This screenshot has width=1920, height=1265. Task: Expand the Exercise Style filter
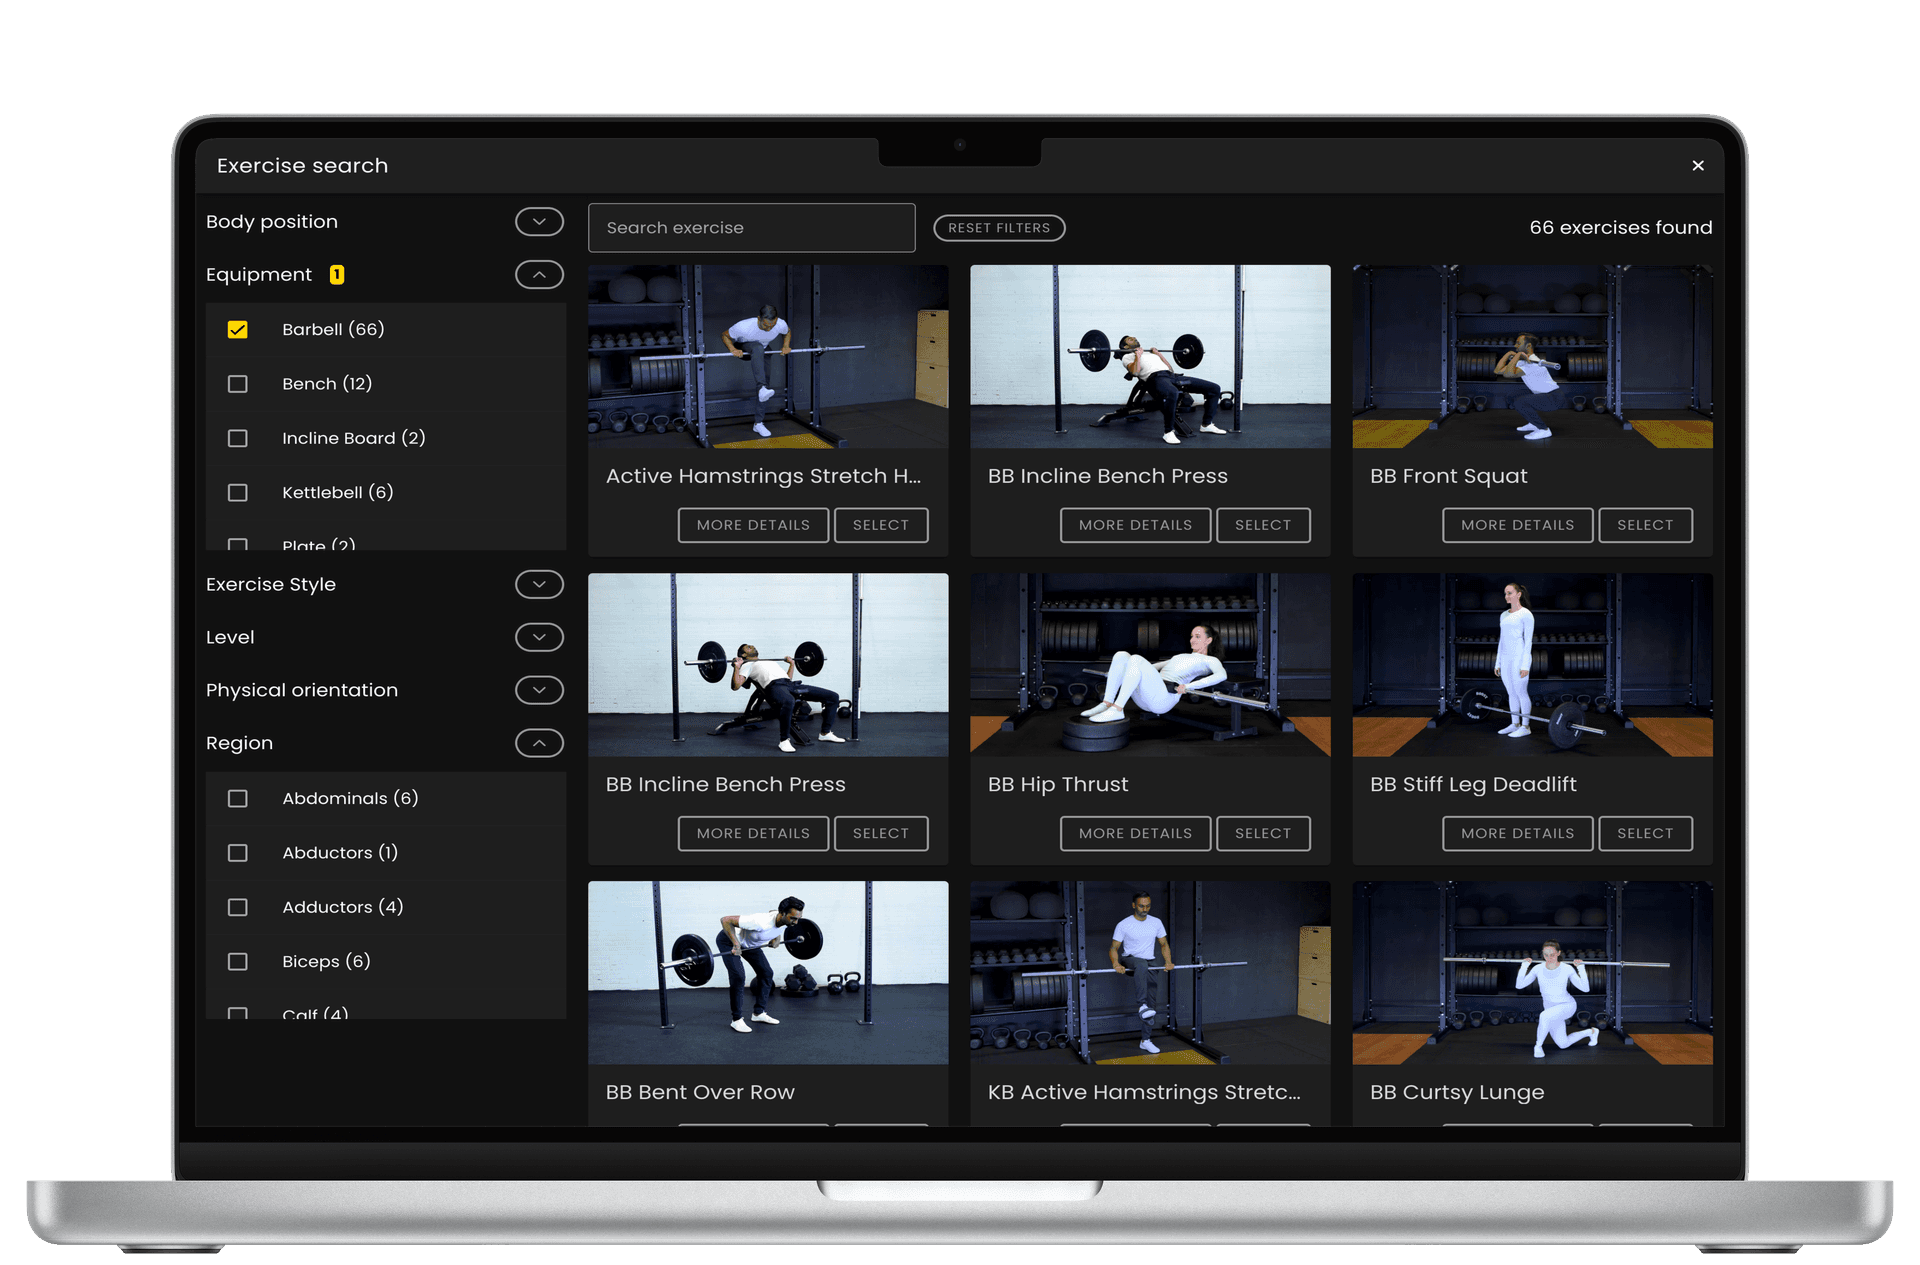click(x=539, y=585)
